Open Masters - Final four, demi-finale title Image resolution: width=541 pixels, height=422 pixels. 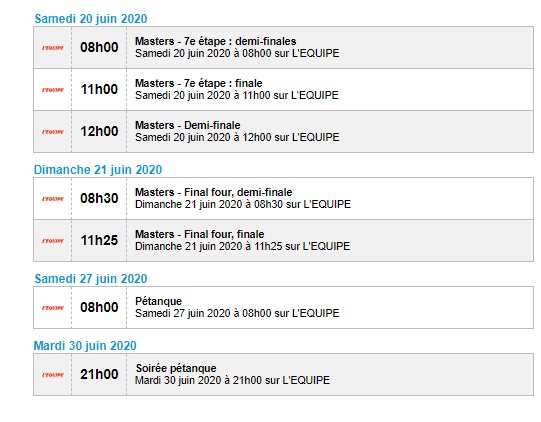point(213,192)
